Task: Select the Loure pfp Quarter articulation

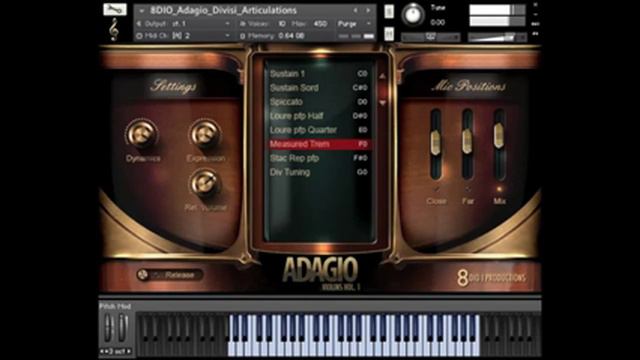Action: (319, 130)
